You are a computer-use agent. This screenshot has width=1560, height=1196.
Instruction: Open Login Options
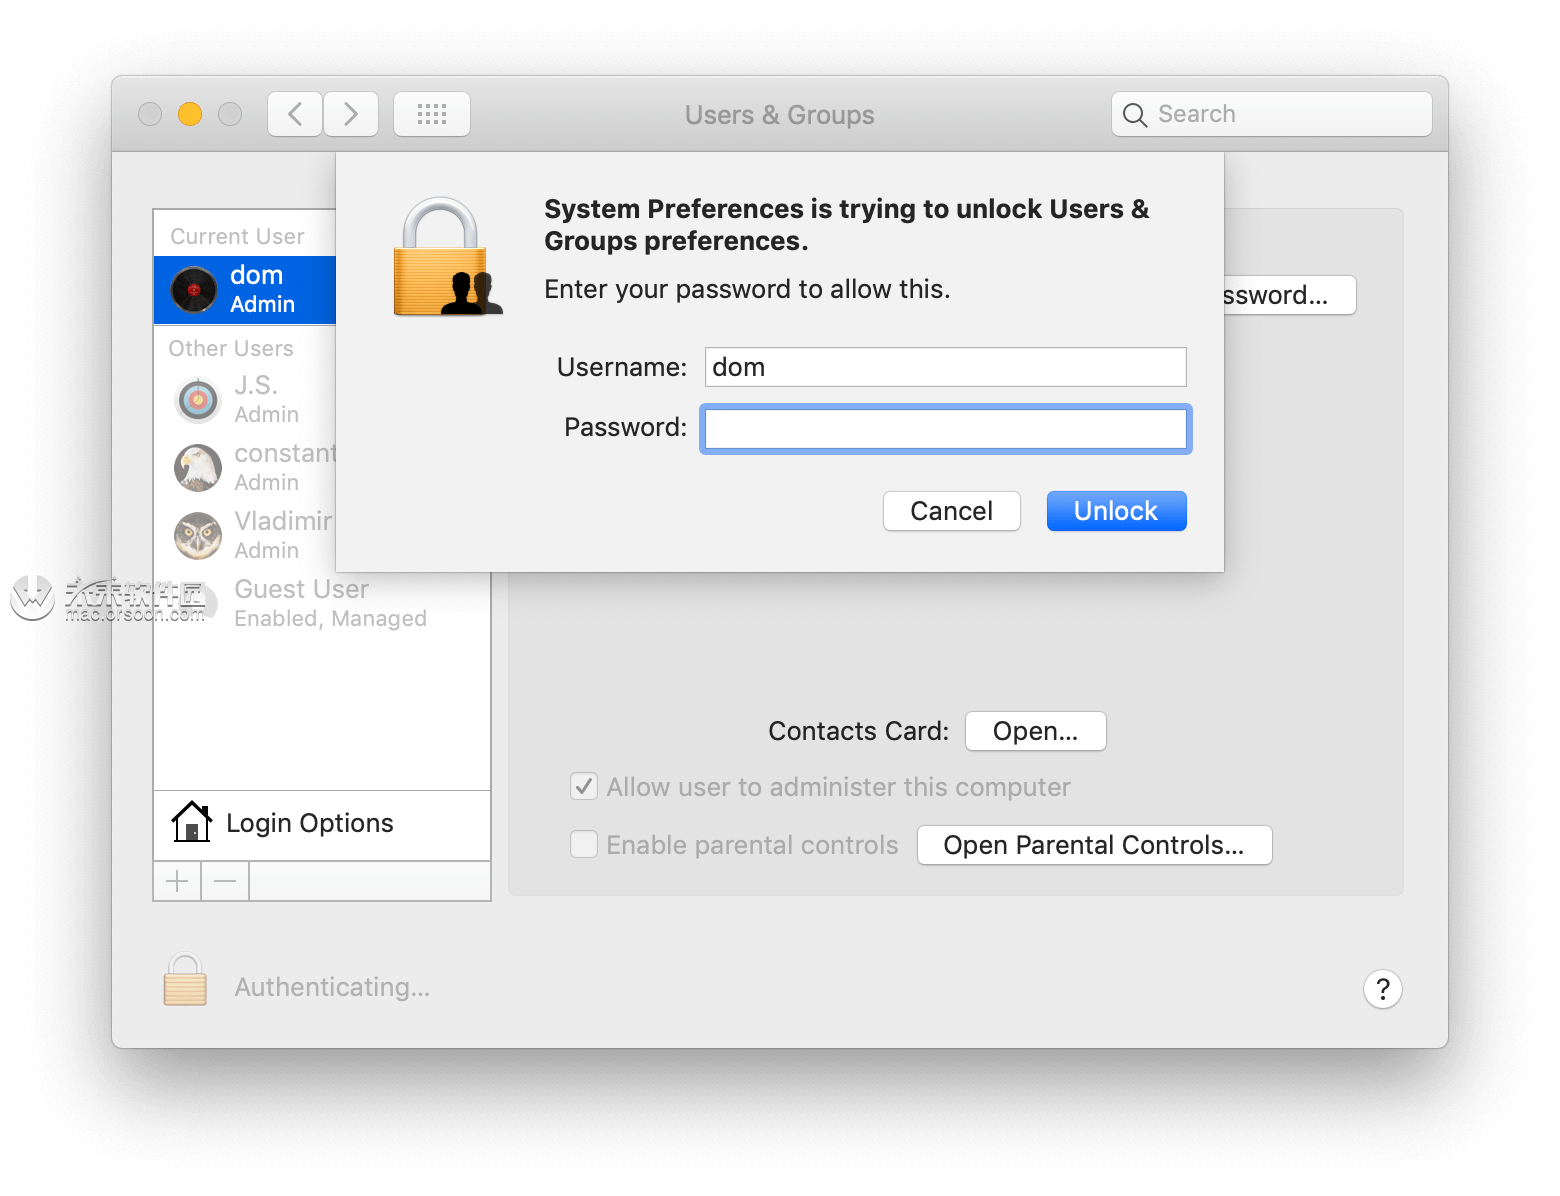(x=322, y=824)
